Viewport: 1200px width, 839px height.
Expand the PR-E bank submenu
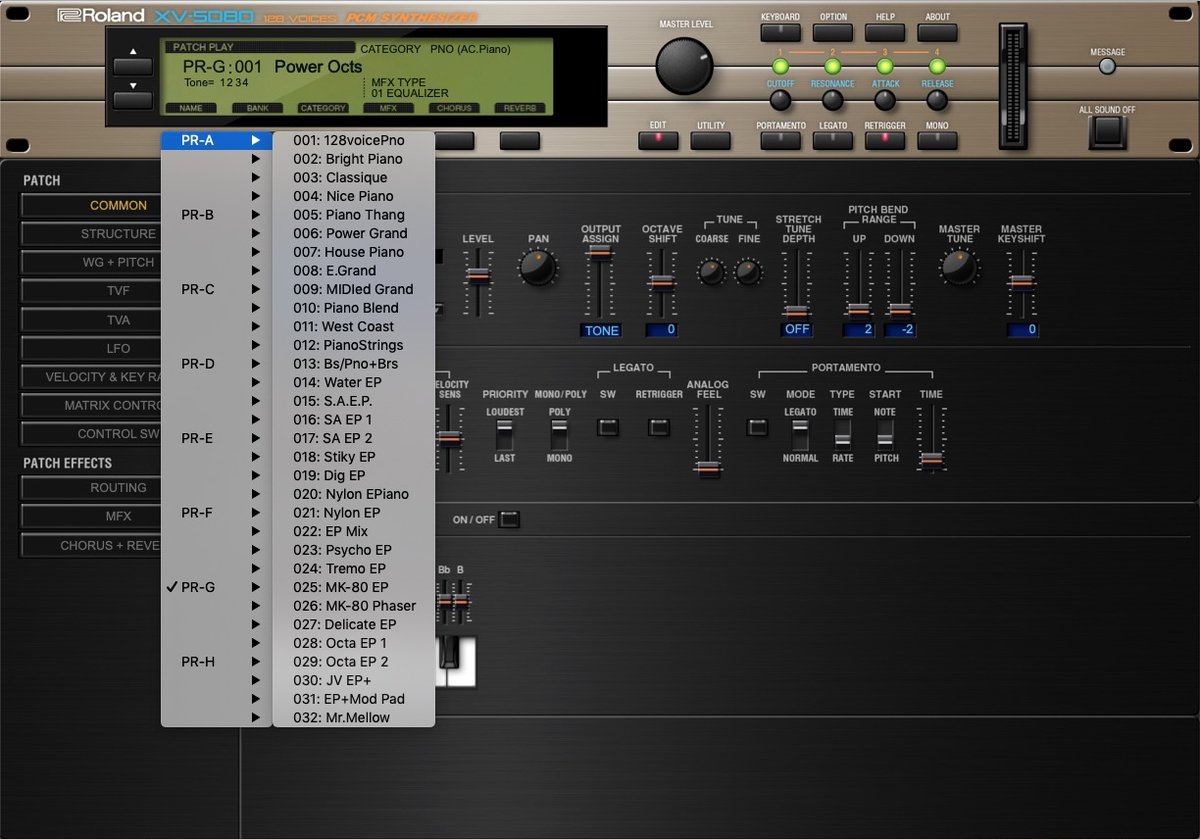216,438
